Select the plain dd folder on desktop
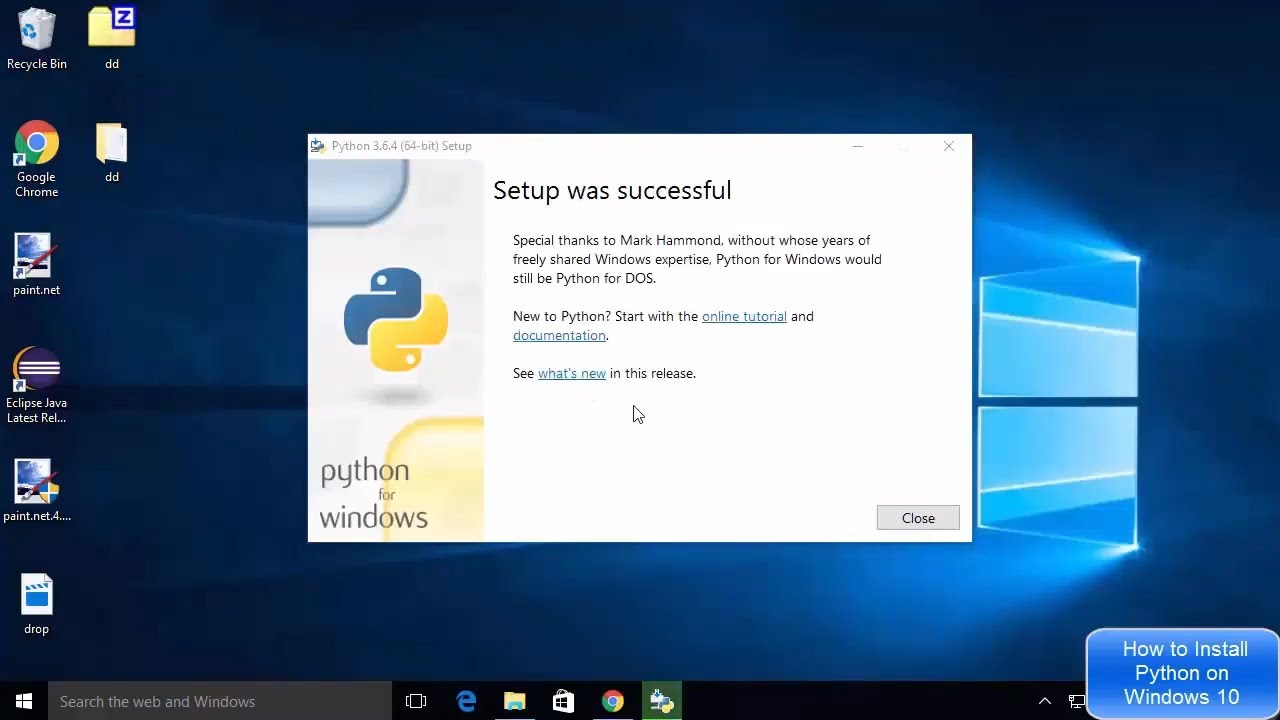This screenshot has width=1280, height=720. [x=112, y=153]
